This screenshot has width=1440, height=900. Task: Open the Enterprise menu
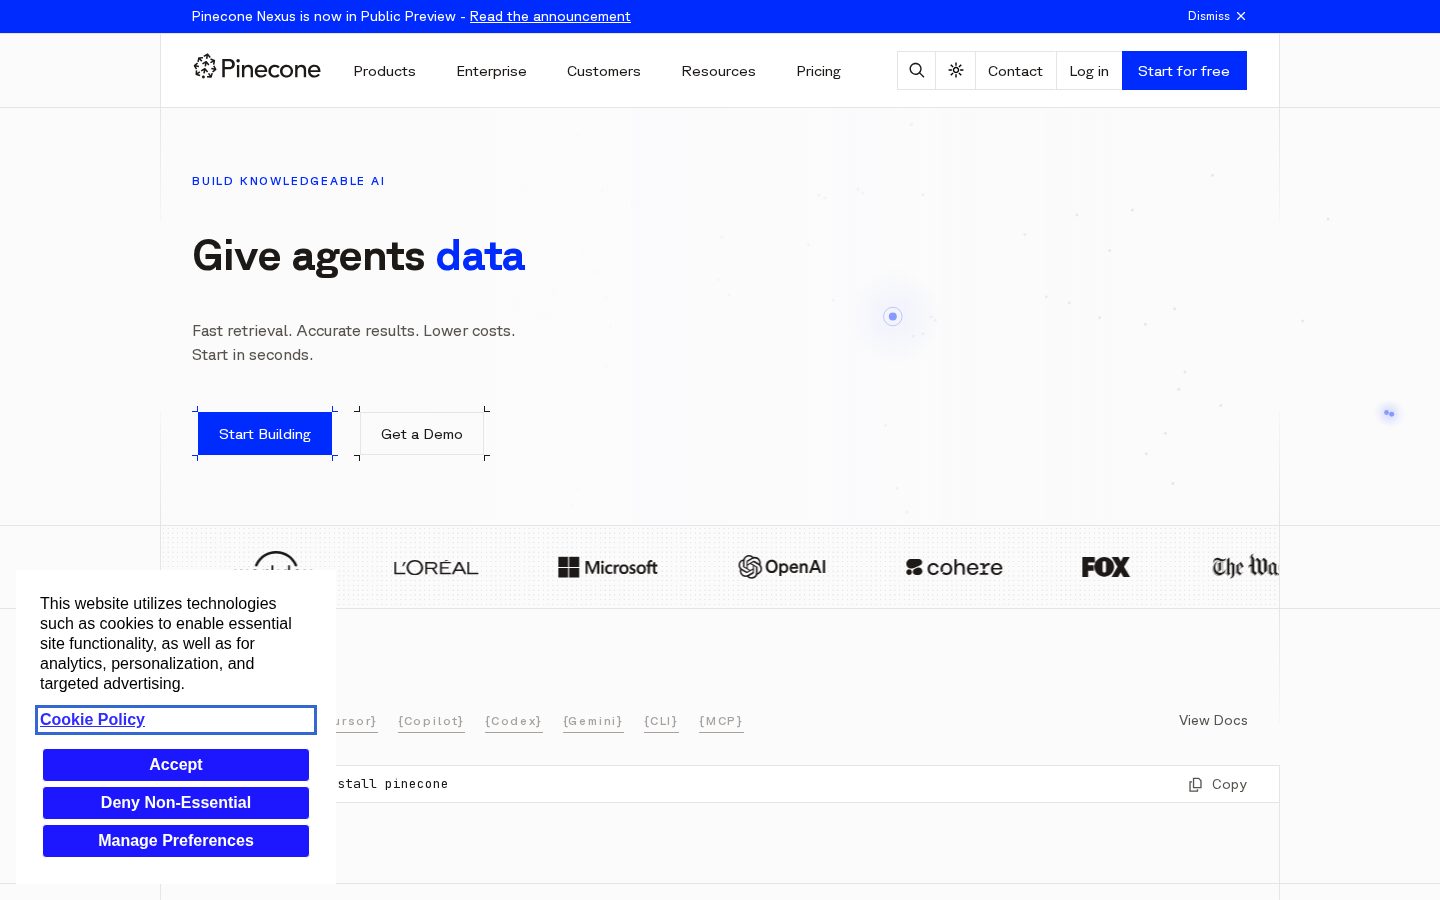pos(491,71)
